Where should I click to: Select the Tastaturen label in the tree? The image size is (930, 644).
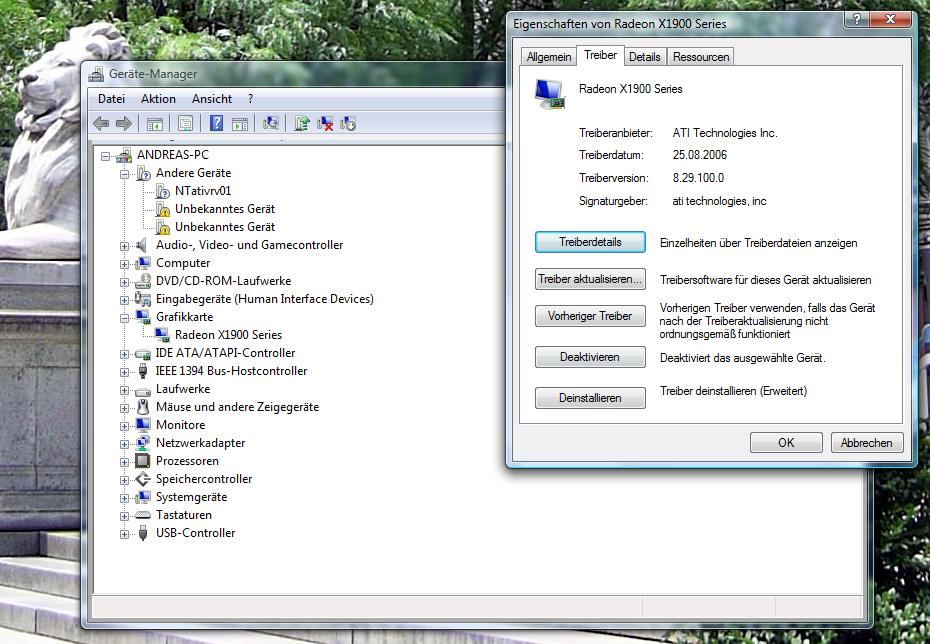(183, 515)
